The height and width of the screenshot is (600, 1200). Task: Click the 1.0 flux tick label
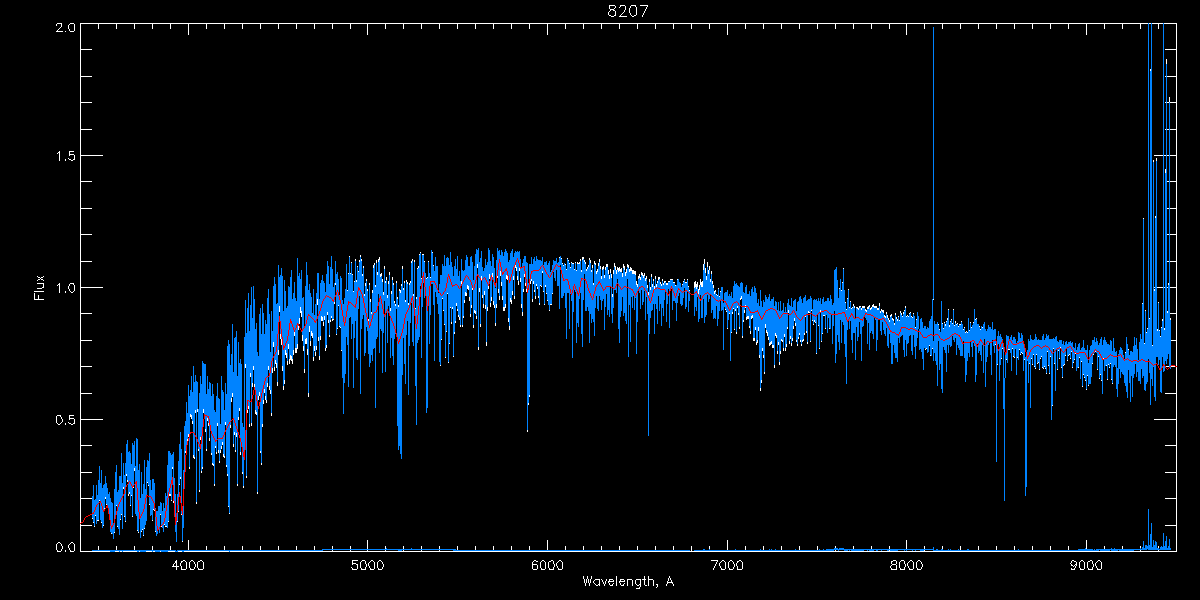65,288
